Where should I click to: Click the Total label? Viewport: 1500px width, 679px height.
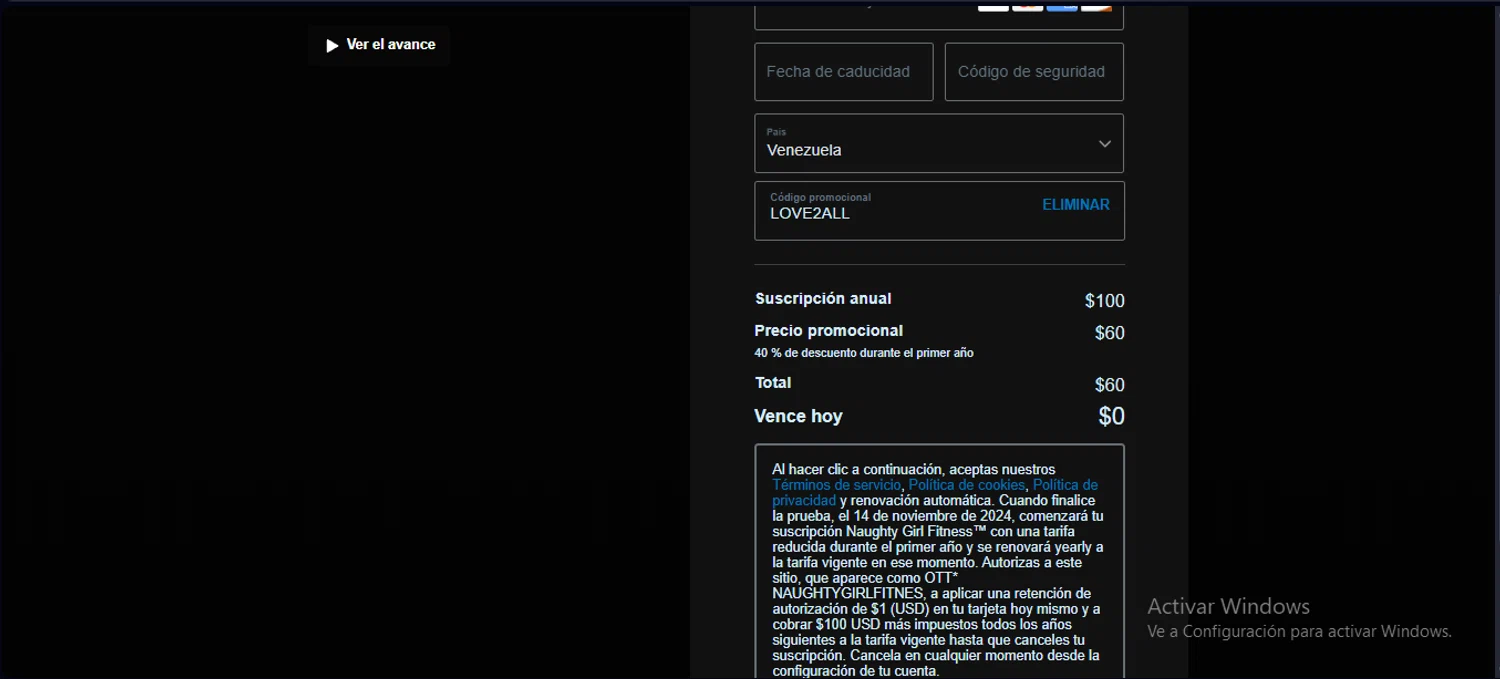(773, 383)
